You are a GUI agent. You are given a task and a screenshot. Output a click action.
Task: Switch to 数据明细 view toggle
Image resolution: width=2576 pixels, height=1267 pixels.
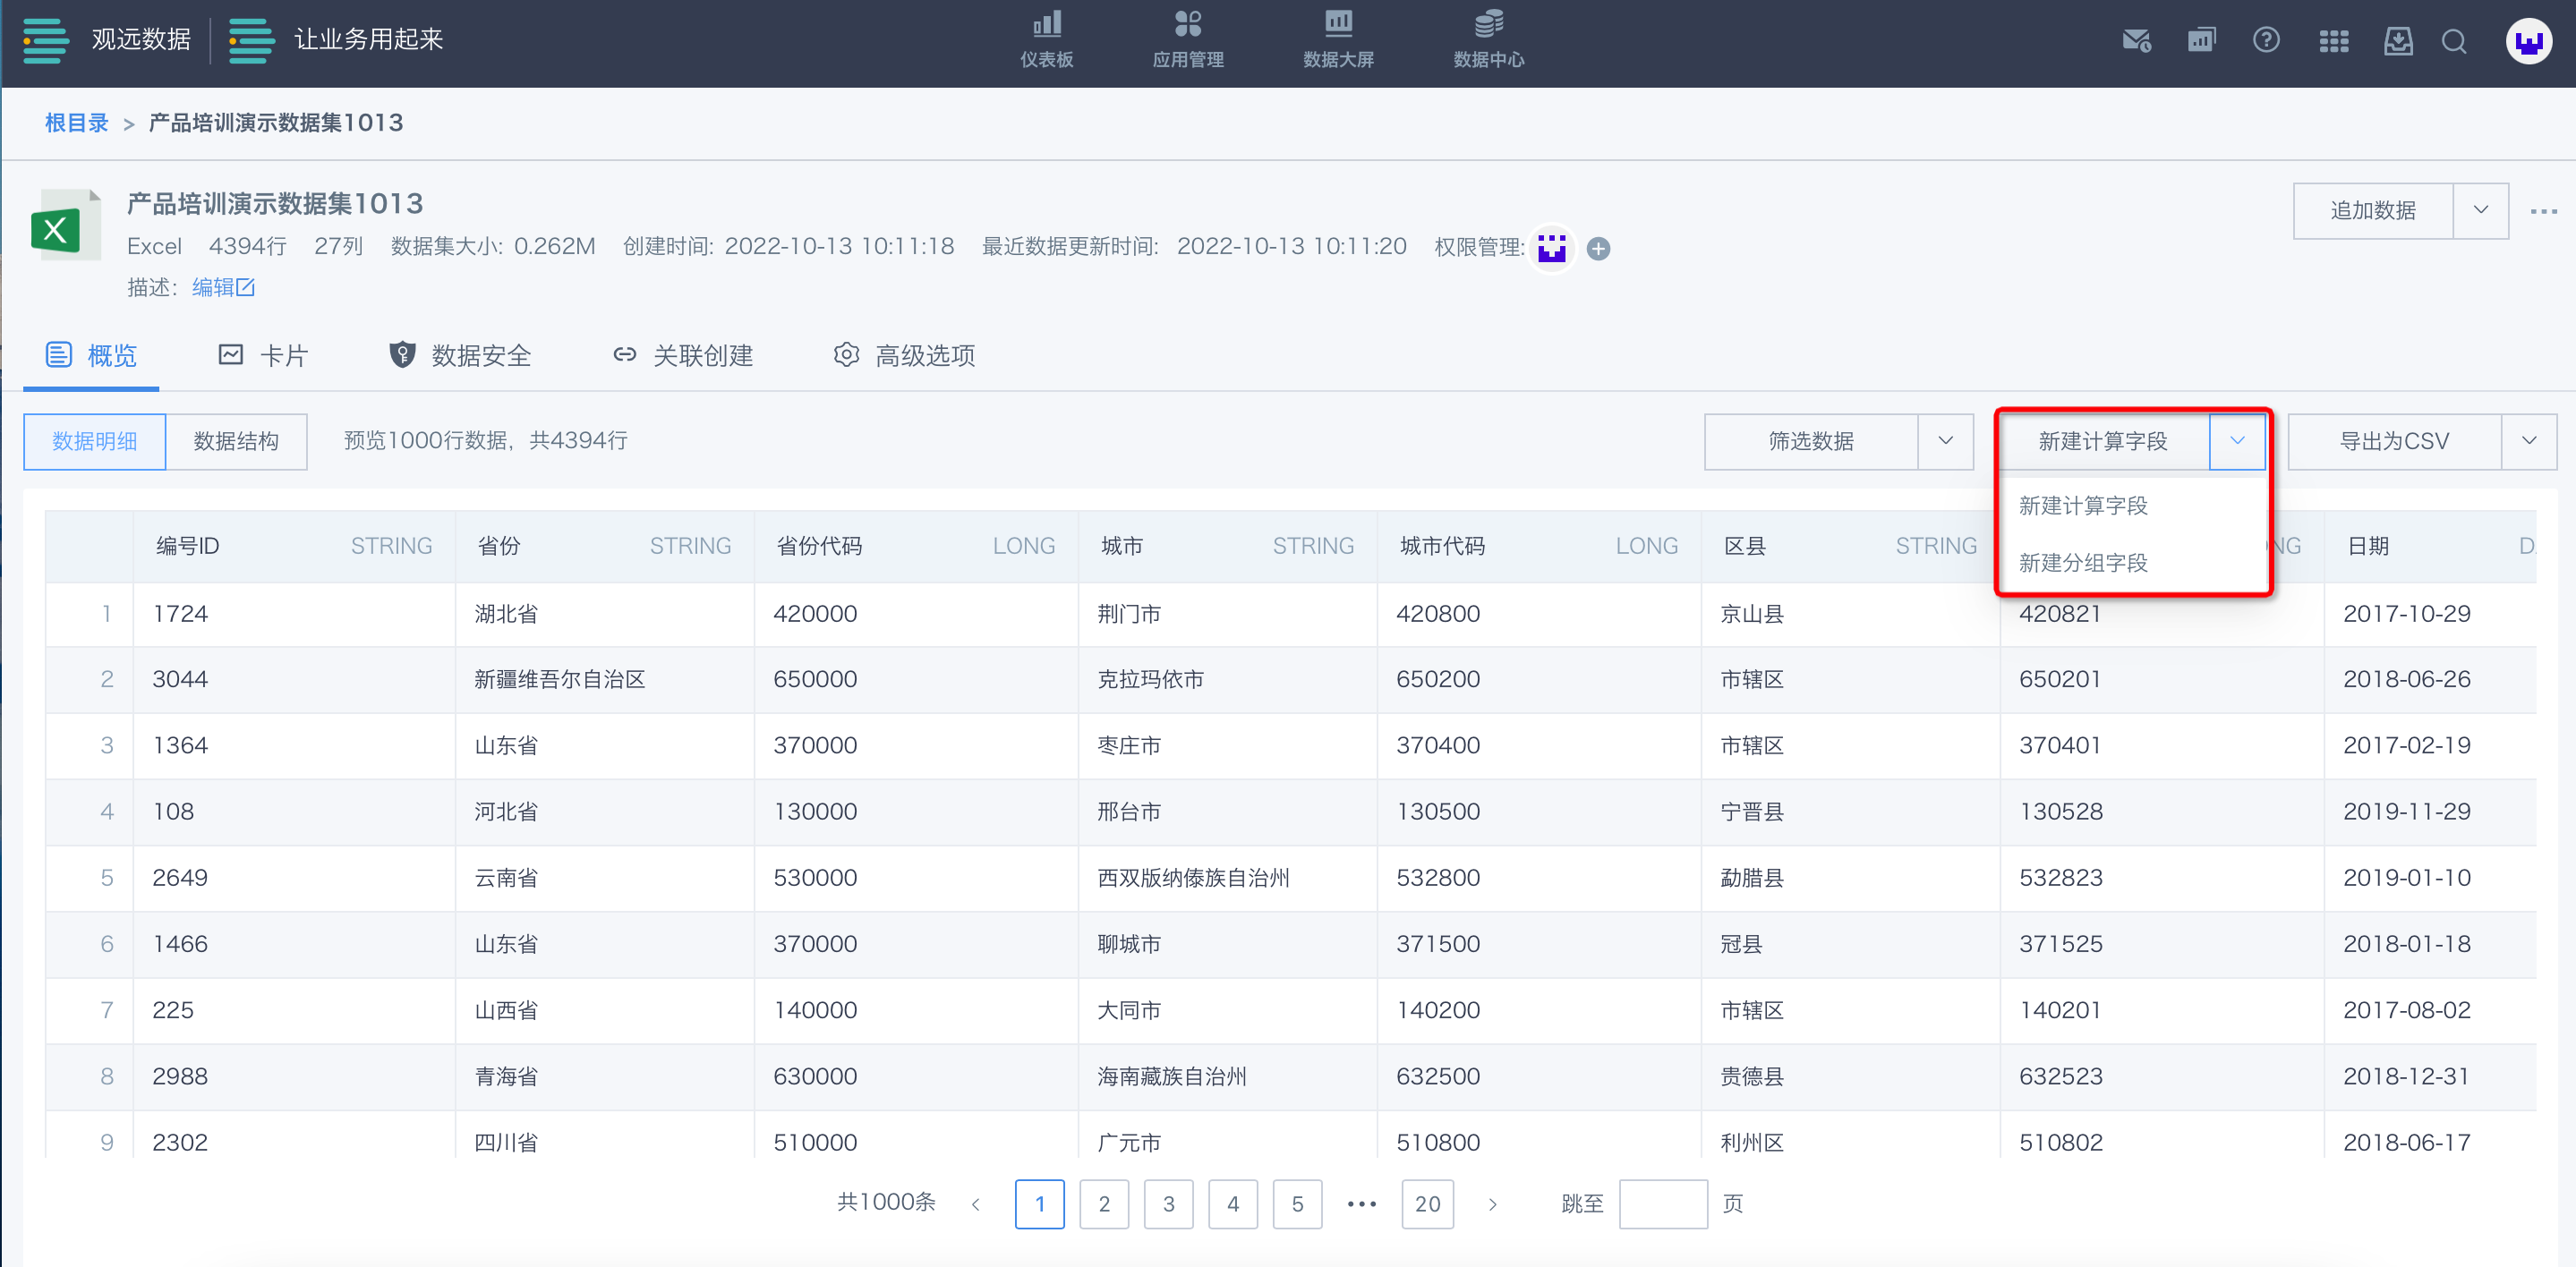click(x=95, y=441)
